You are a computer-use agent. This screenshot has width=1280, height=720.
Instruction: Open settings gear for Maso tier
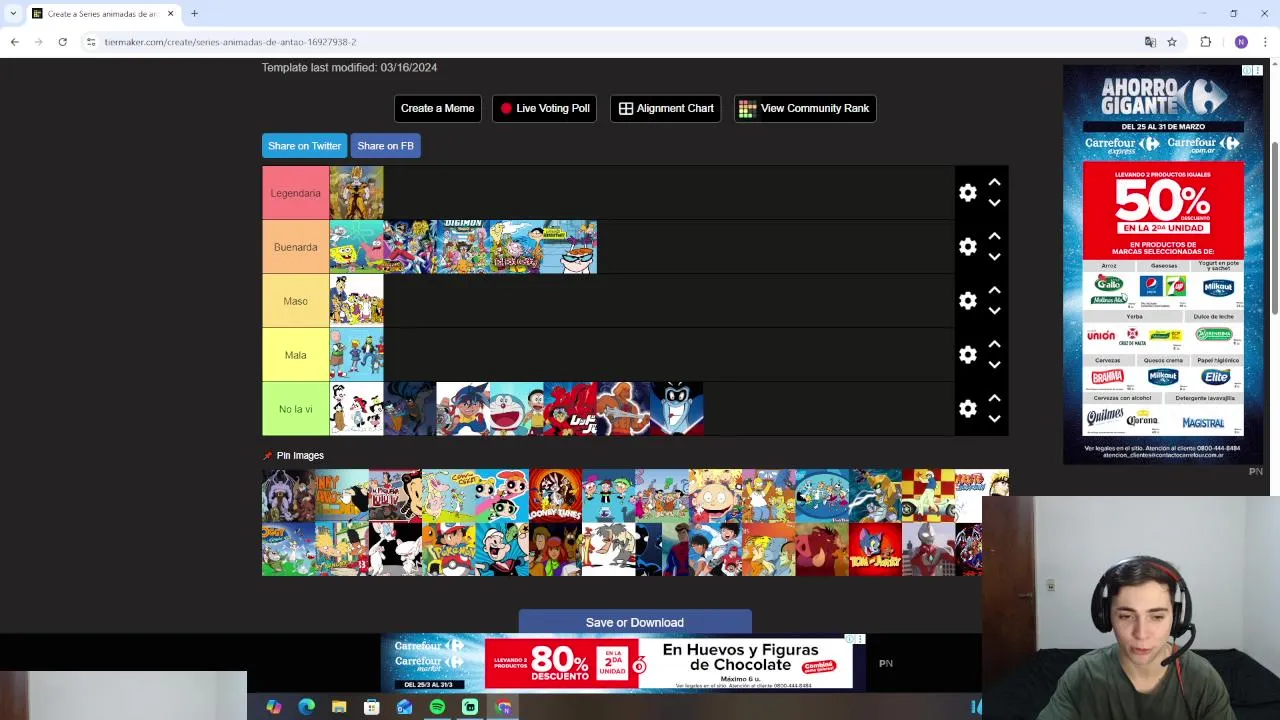click(x=967, y=301)
